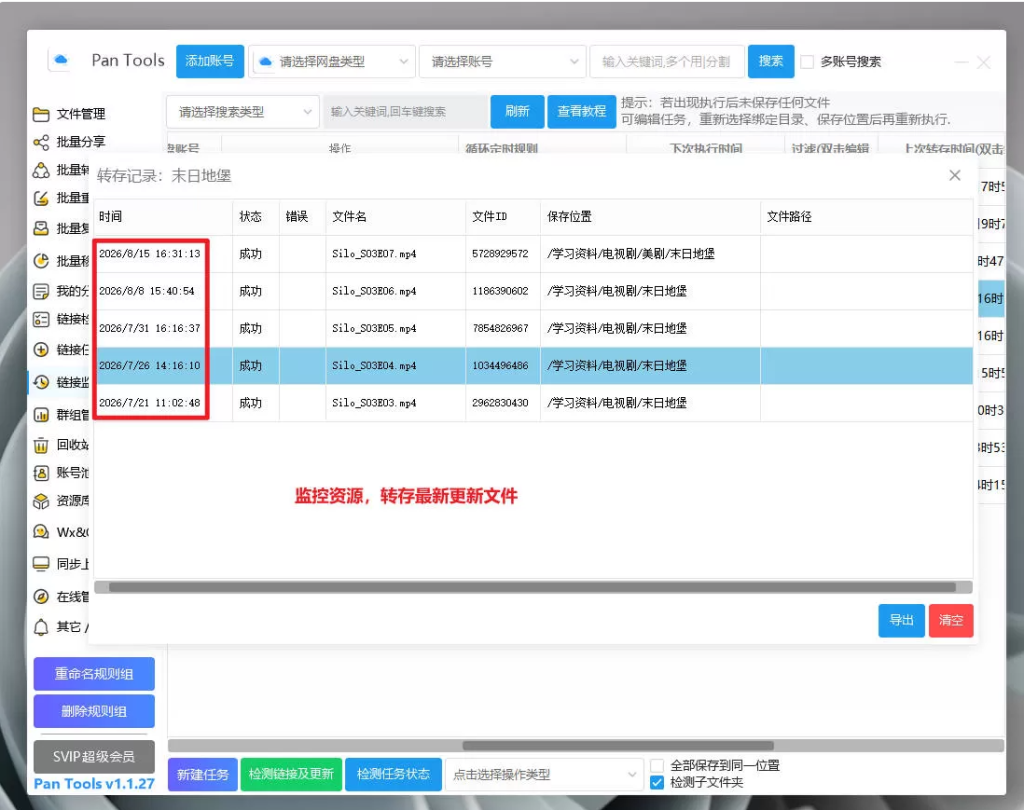
Task: Tick the 多账号搜索 checkbox
Action: [x=807, y=62]
